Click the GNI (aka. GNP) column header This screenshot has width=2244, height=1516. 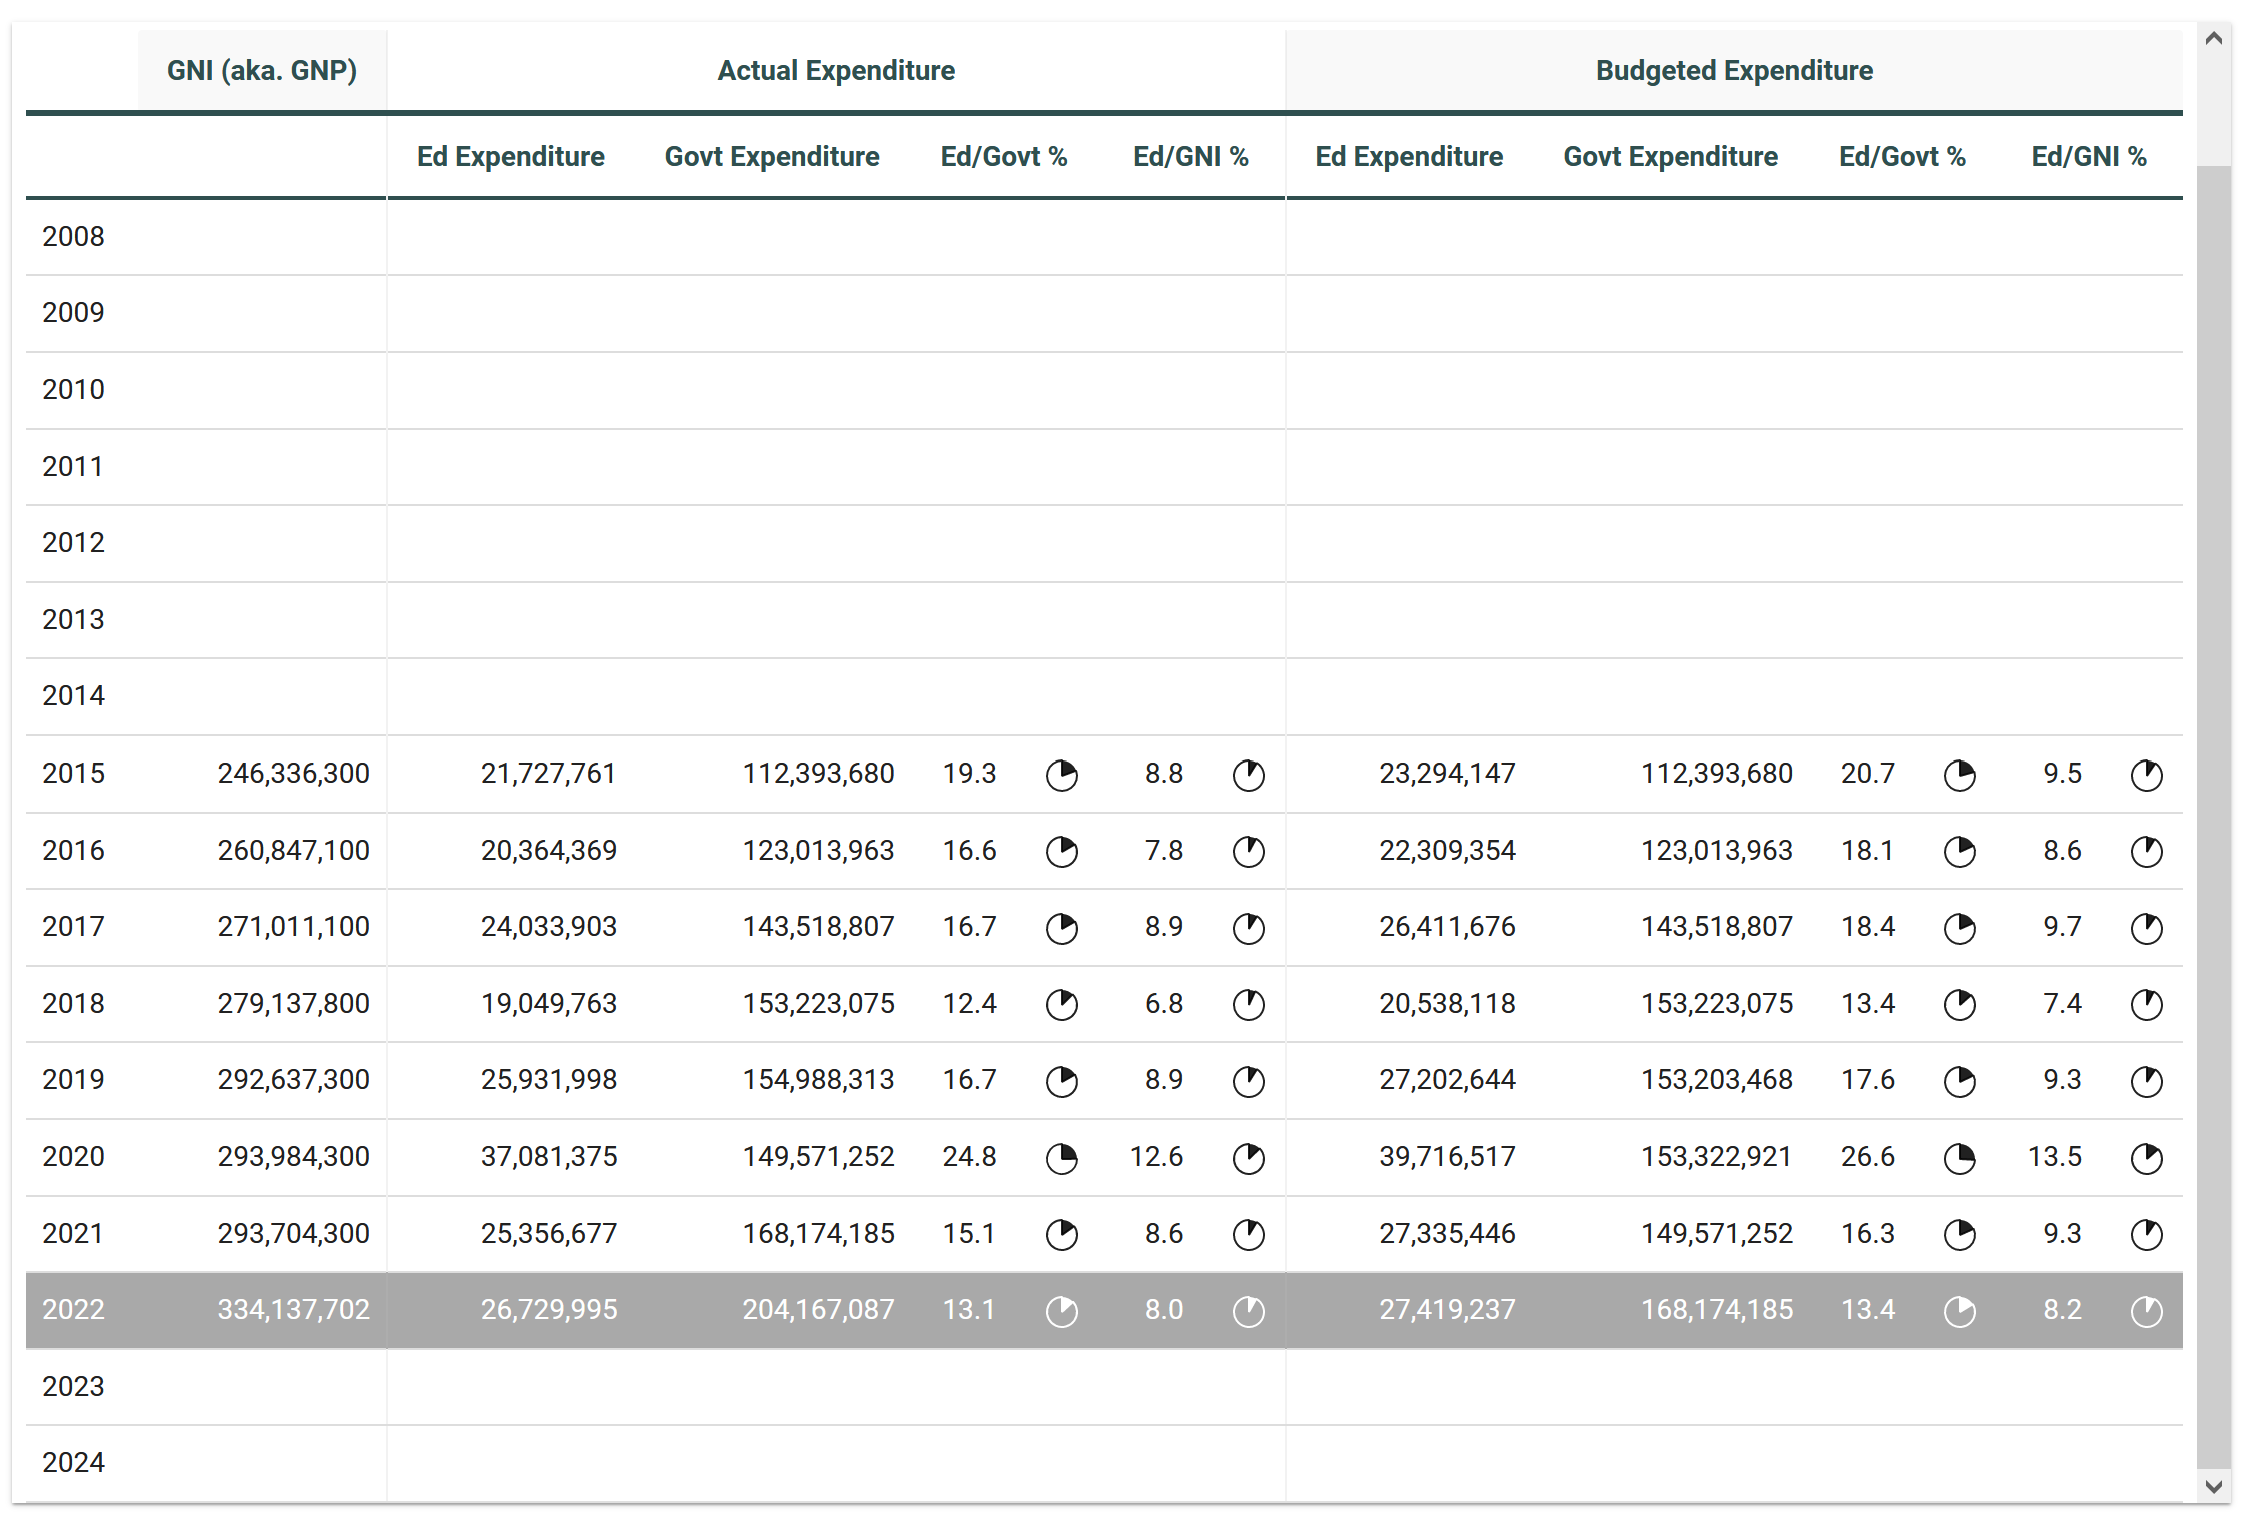tap(262, 71)
